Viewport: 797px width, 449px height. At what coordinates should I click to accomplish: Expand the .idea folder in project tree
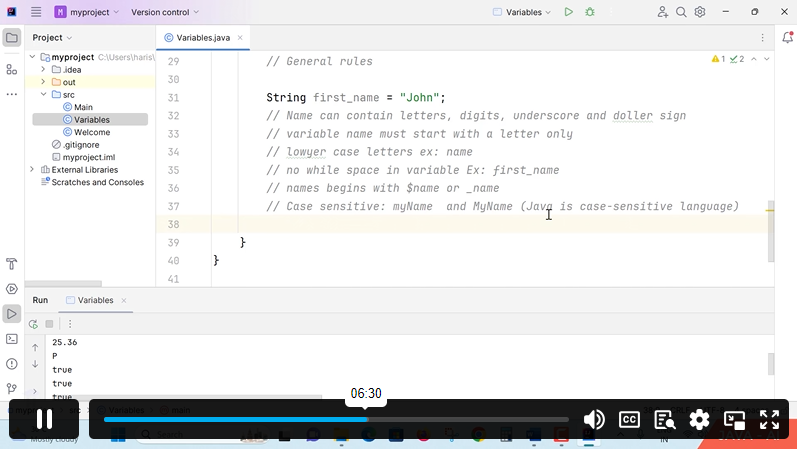43,69
